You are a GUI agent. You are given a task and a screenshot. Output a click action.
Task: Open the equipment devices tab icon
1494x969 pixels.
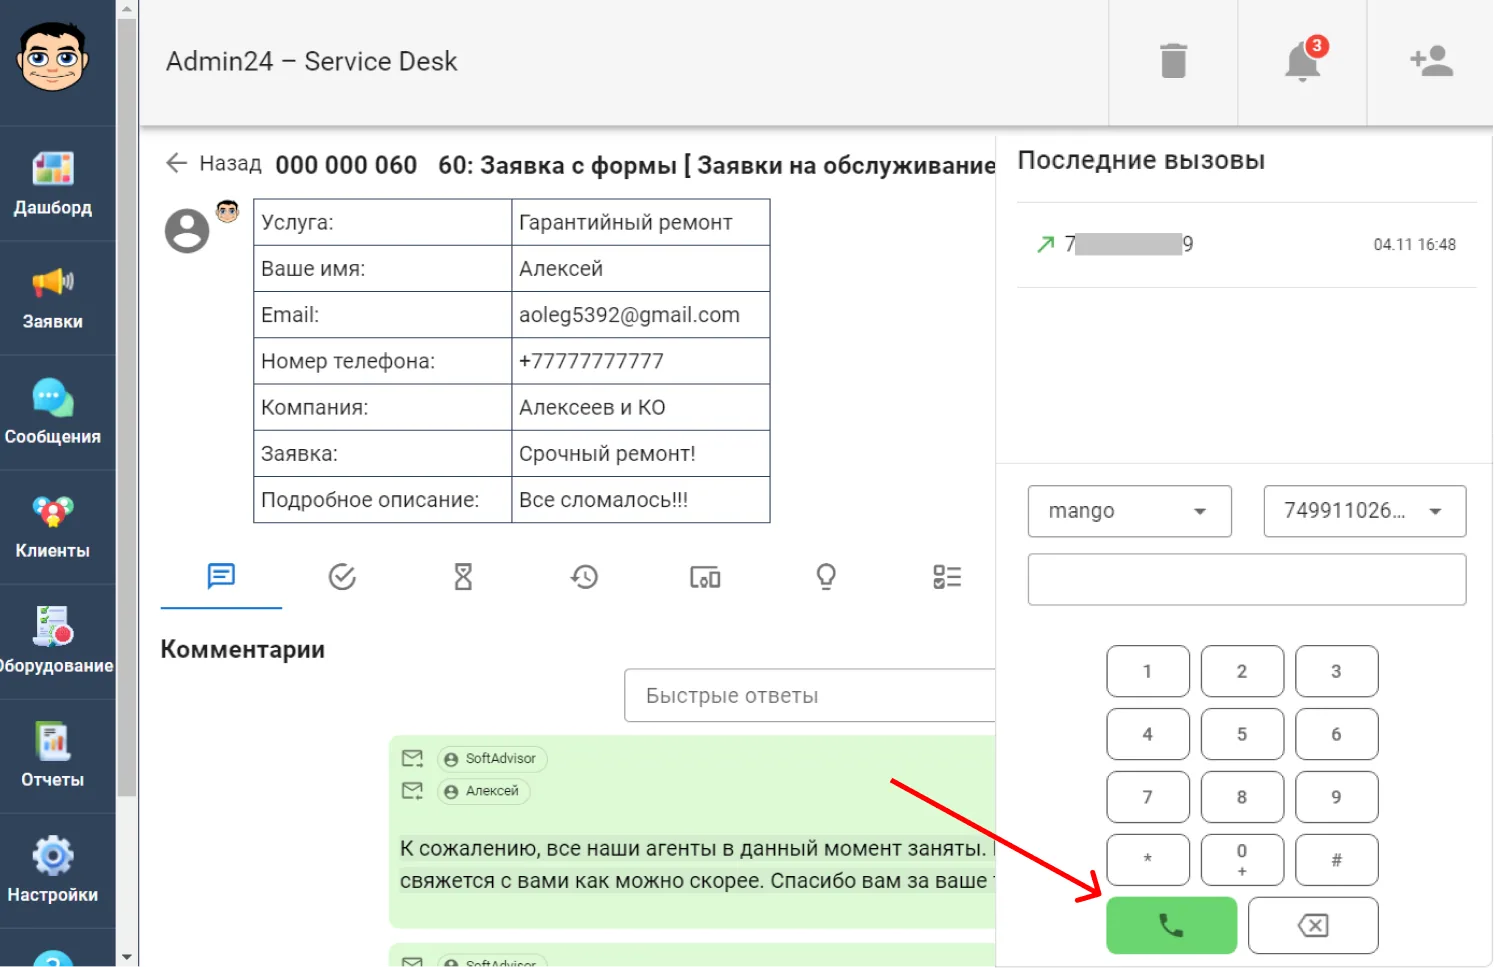pos(705,577)
